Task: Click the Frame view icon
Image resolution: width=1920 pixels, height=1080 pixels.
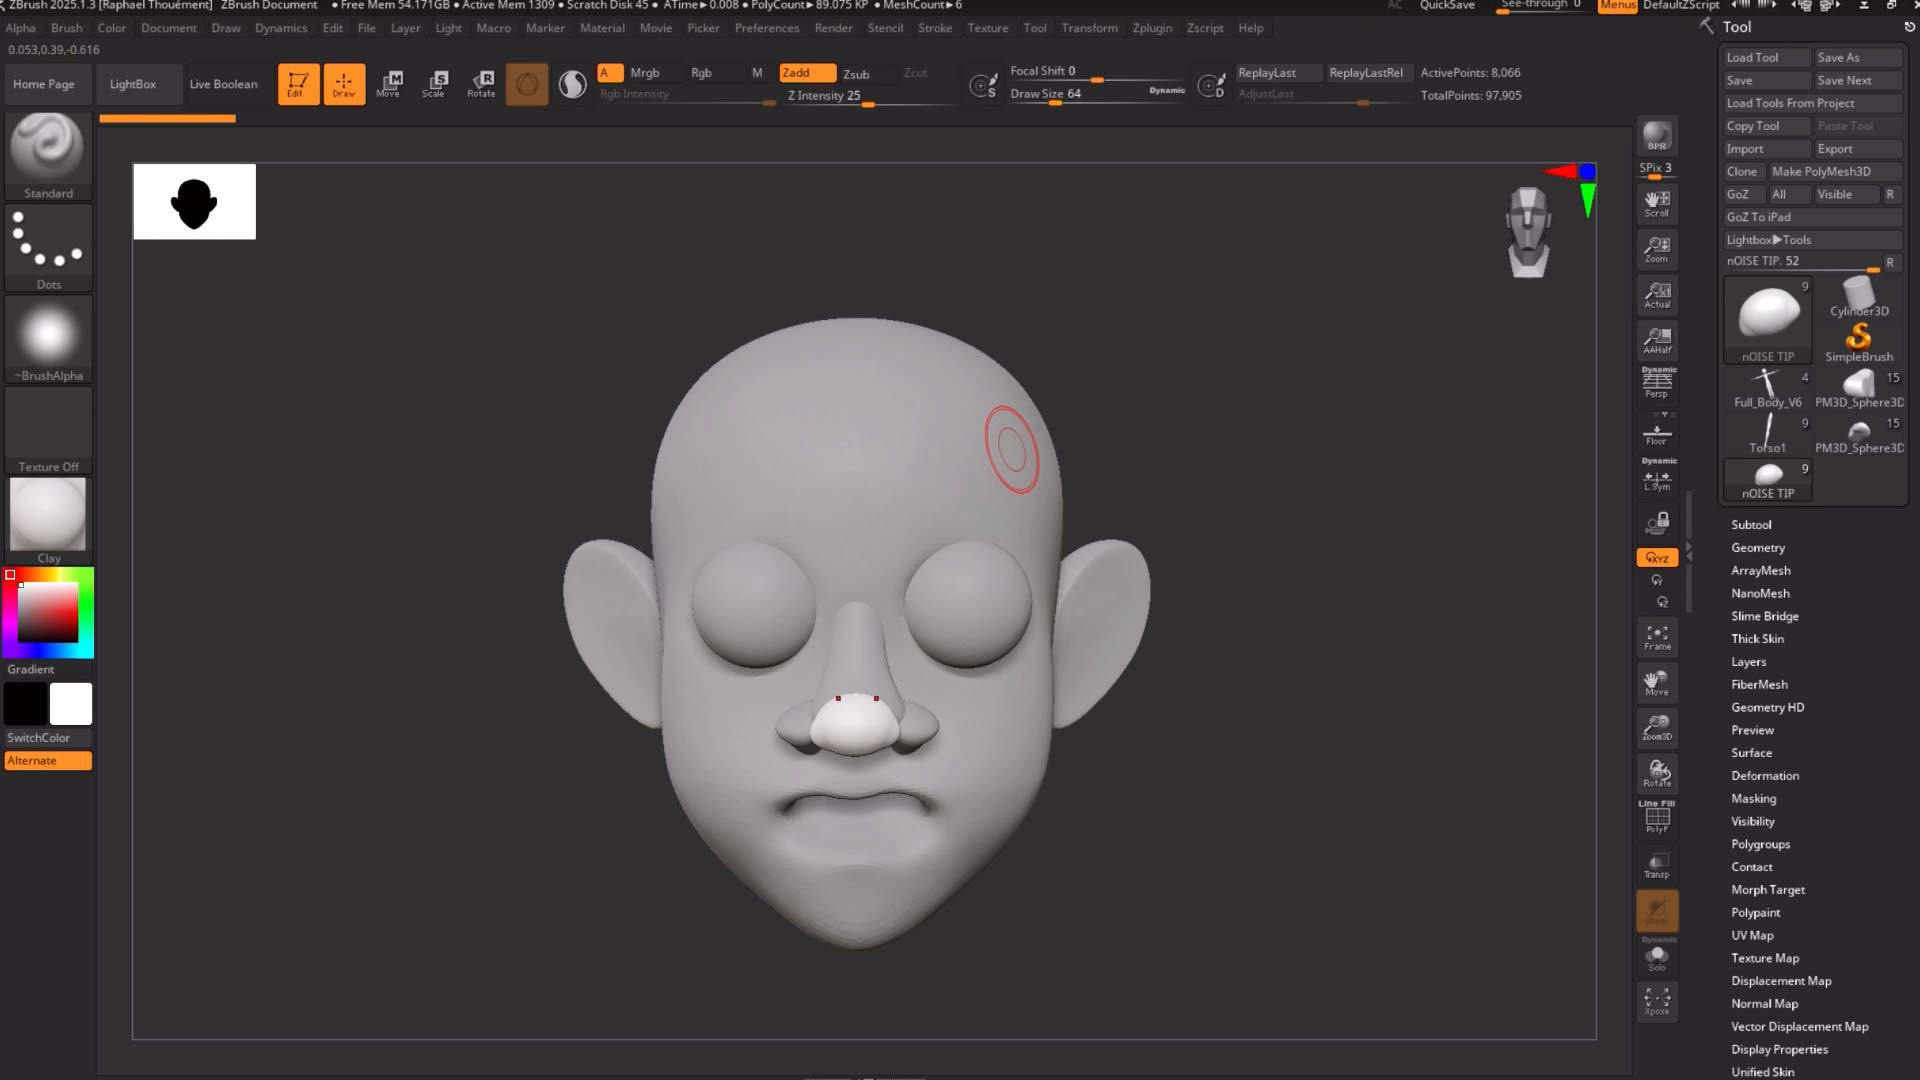Action: coord(1657,637)
